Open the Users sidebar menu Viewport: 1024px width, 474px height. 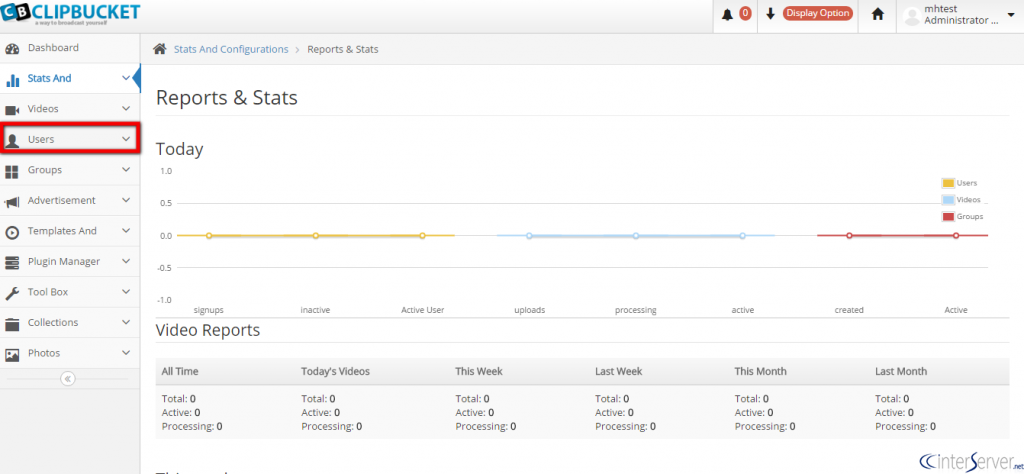70,139
